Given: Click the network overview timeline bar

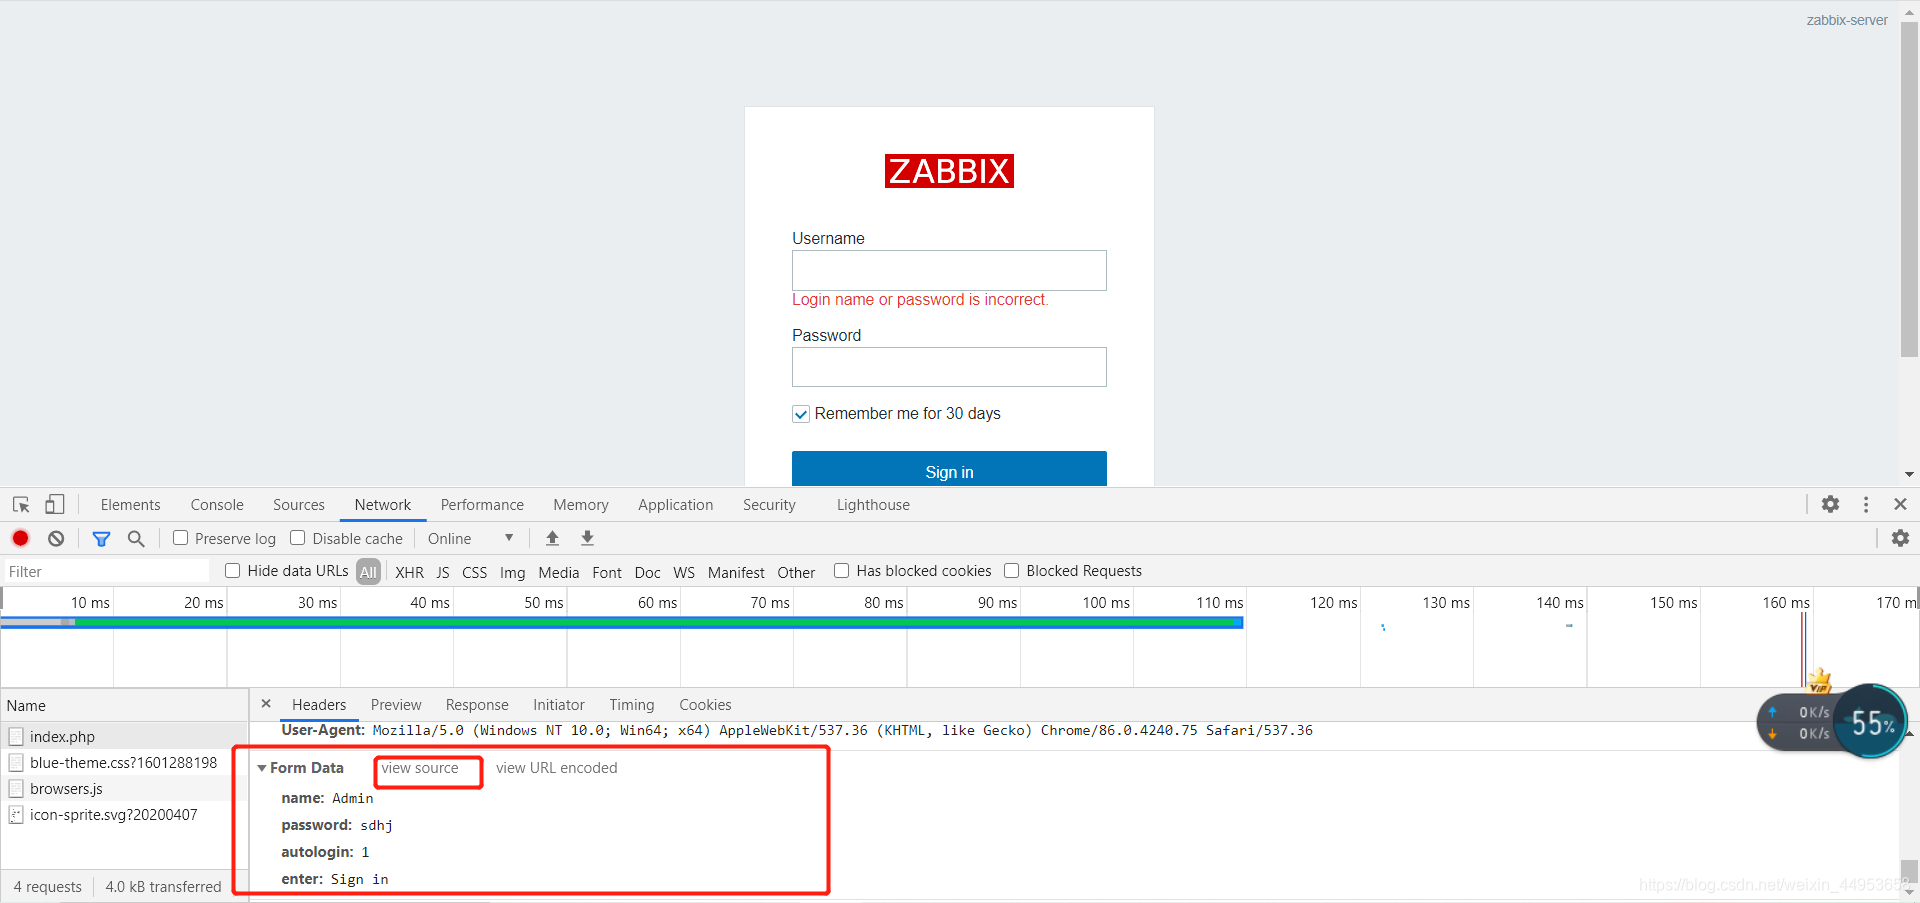Looking at the screenshot, I should pos(622,622).
